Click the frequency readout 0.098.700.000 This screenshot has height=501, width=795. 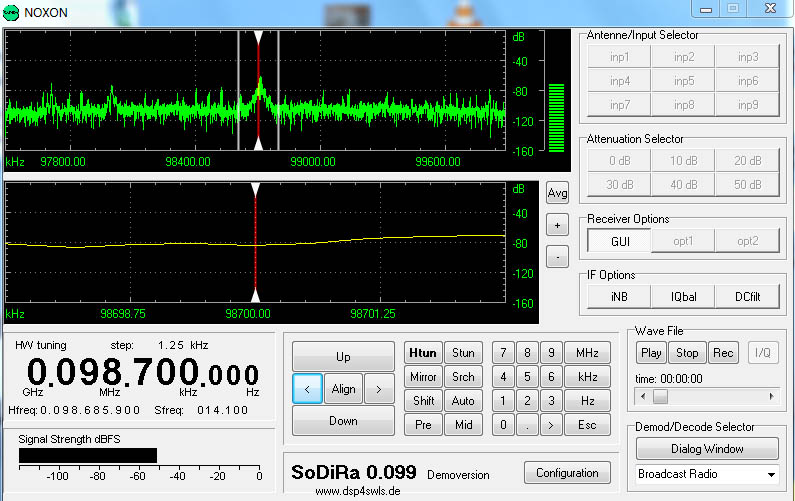tap(142, 373)
